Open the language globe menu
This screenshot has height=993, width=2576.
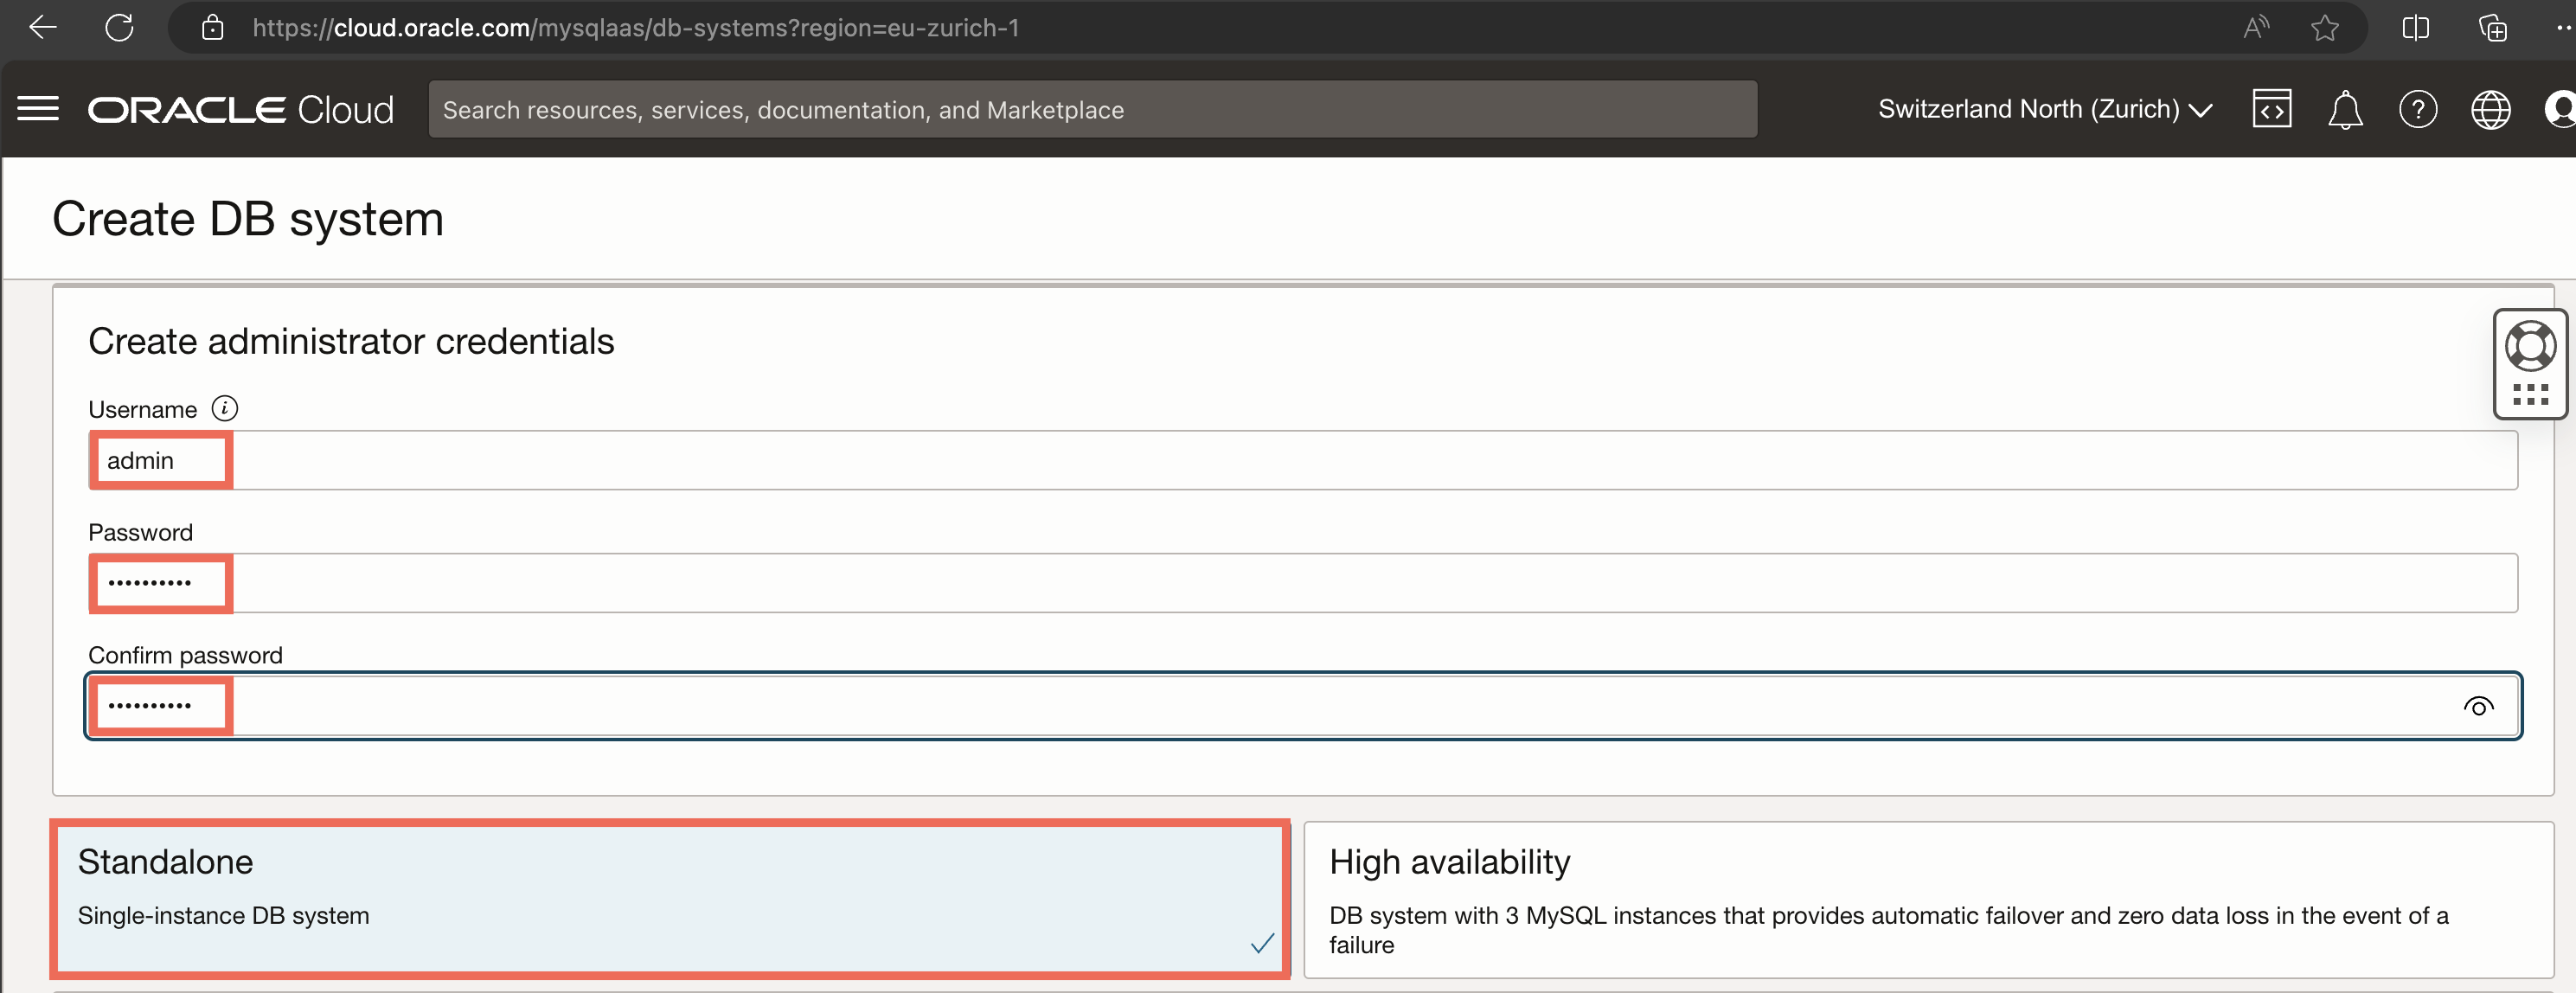coord(2490,109)
